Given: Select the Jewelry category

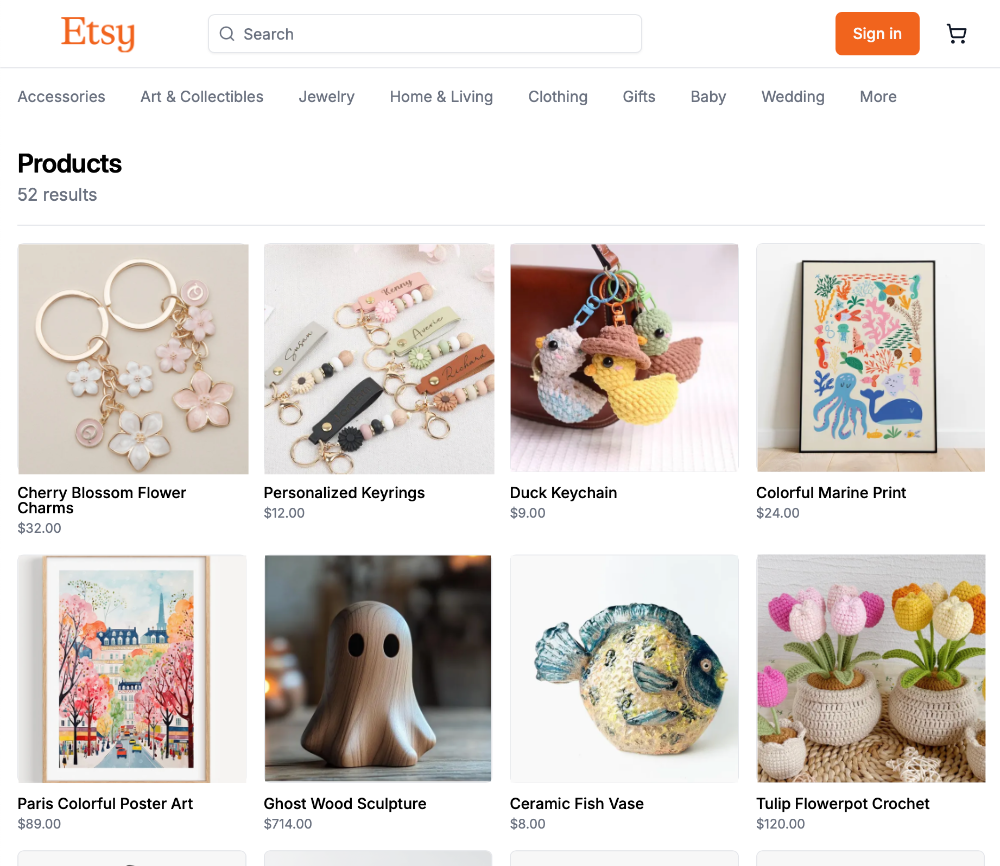Looking at the screenshot, I should coord(326,96).
